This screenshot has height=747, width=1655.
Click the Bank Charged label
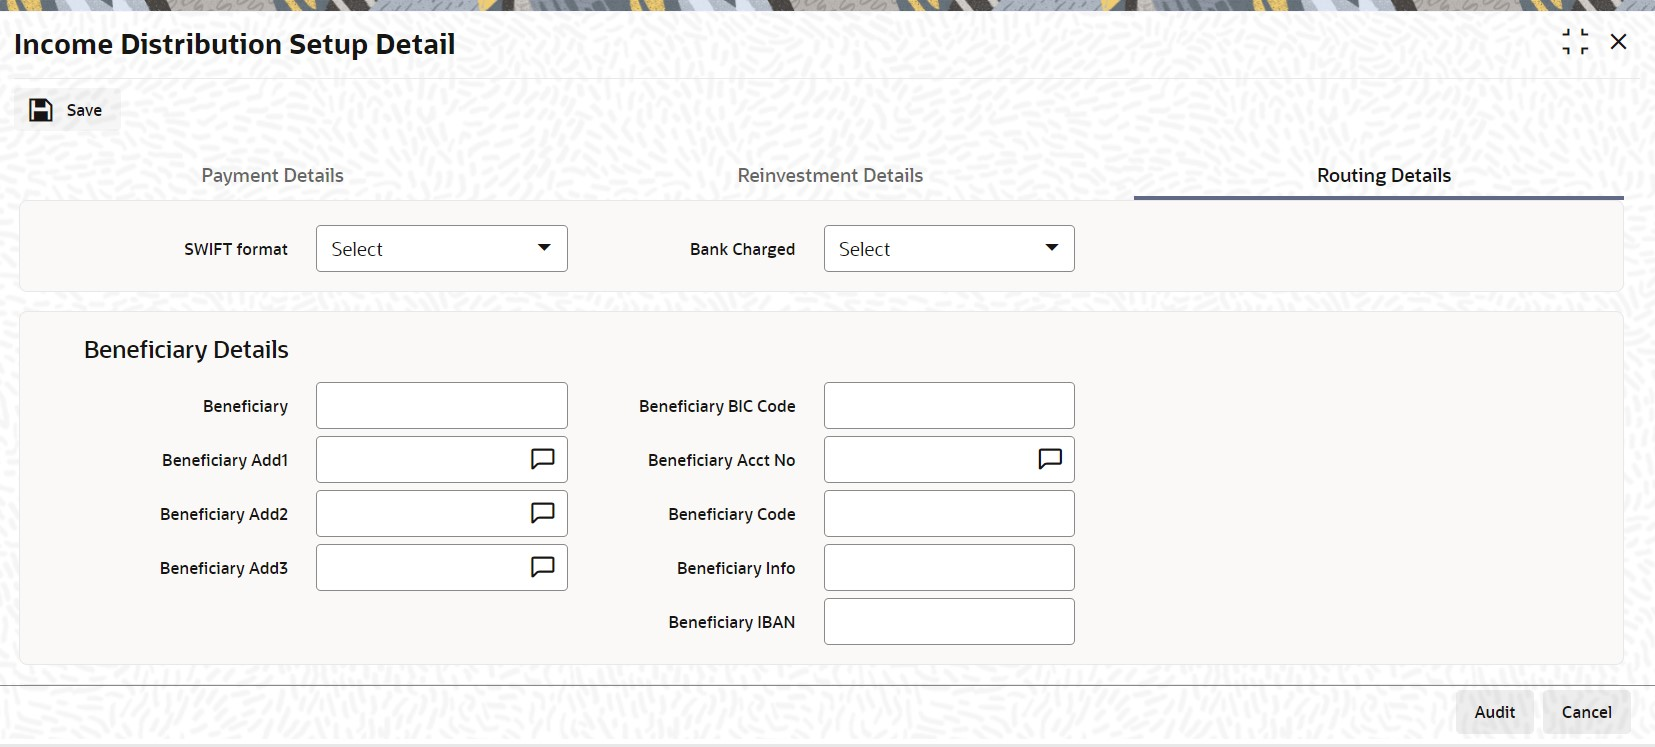click(742, 249)
